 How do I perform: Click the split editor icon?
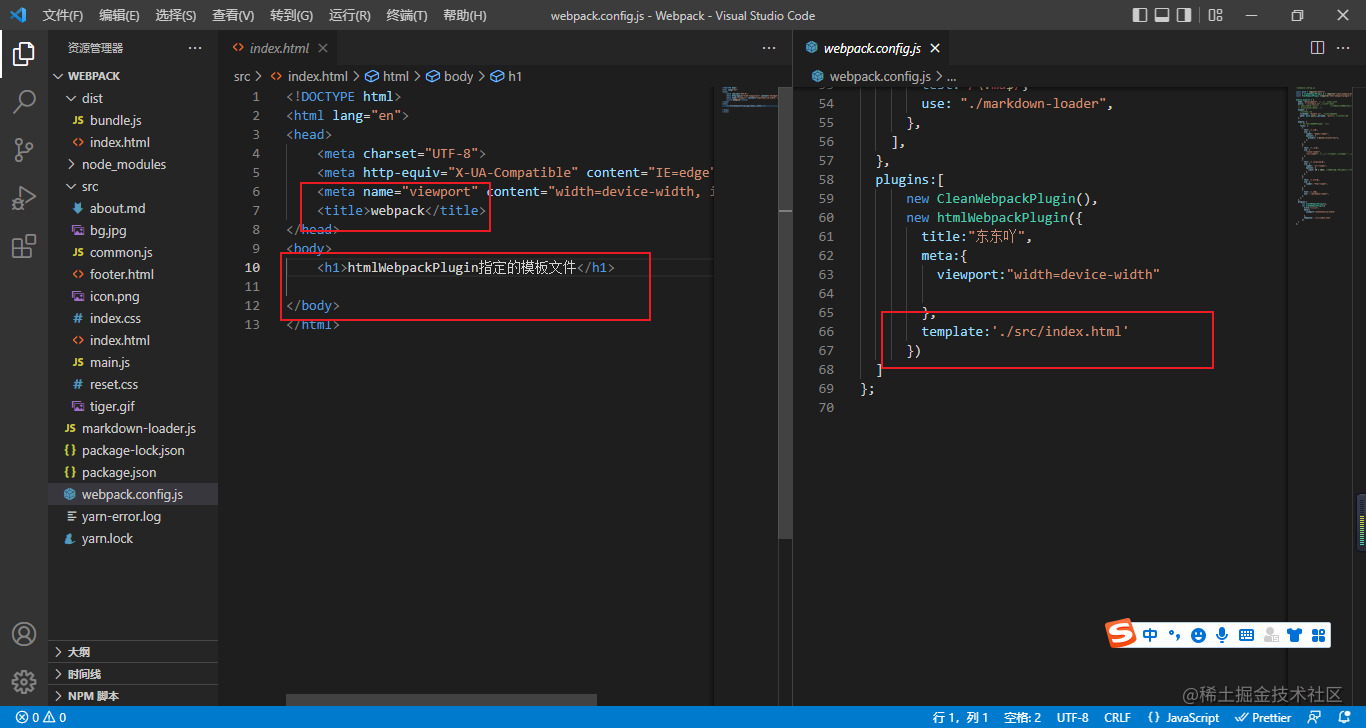[1317, 48]
